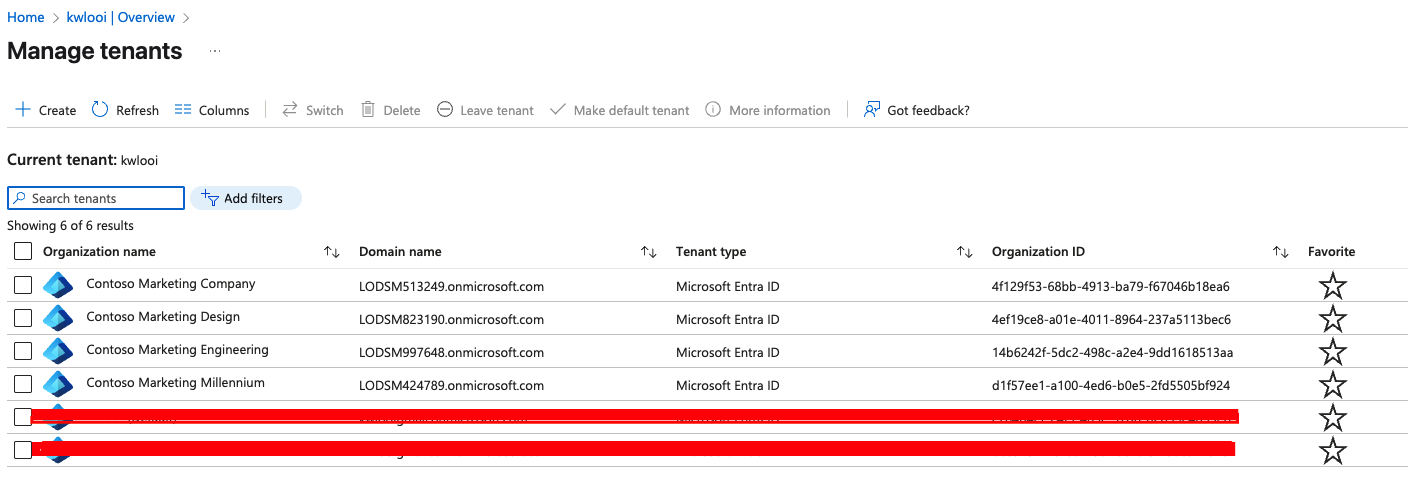Check the Contoso Marketing Company row
The height and width of the screenshot is (487, 1408).
click(23, 286)
